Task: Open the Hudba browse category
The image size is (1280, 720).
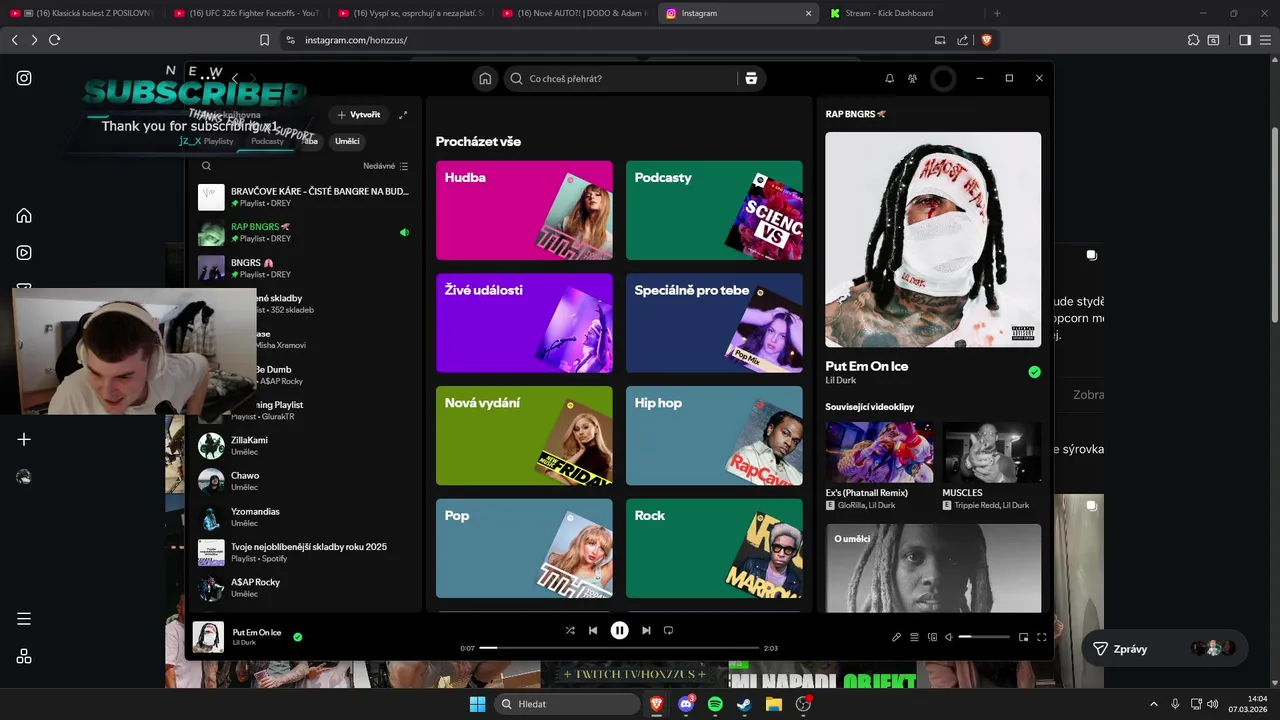Action: (x=524, y=210)
